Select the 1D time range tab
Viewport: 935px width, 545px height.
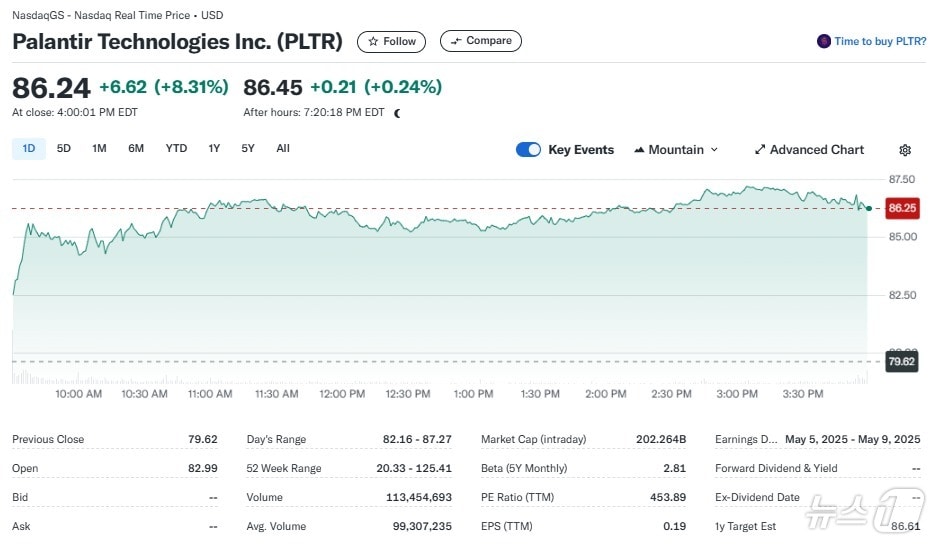coord(29,149)
